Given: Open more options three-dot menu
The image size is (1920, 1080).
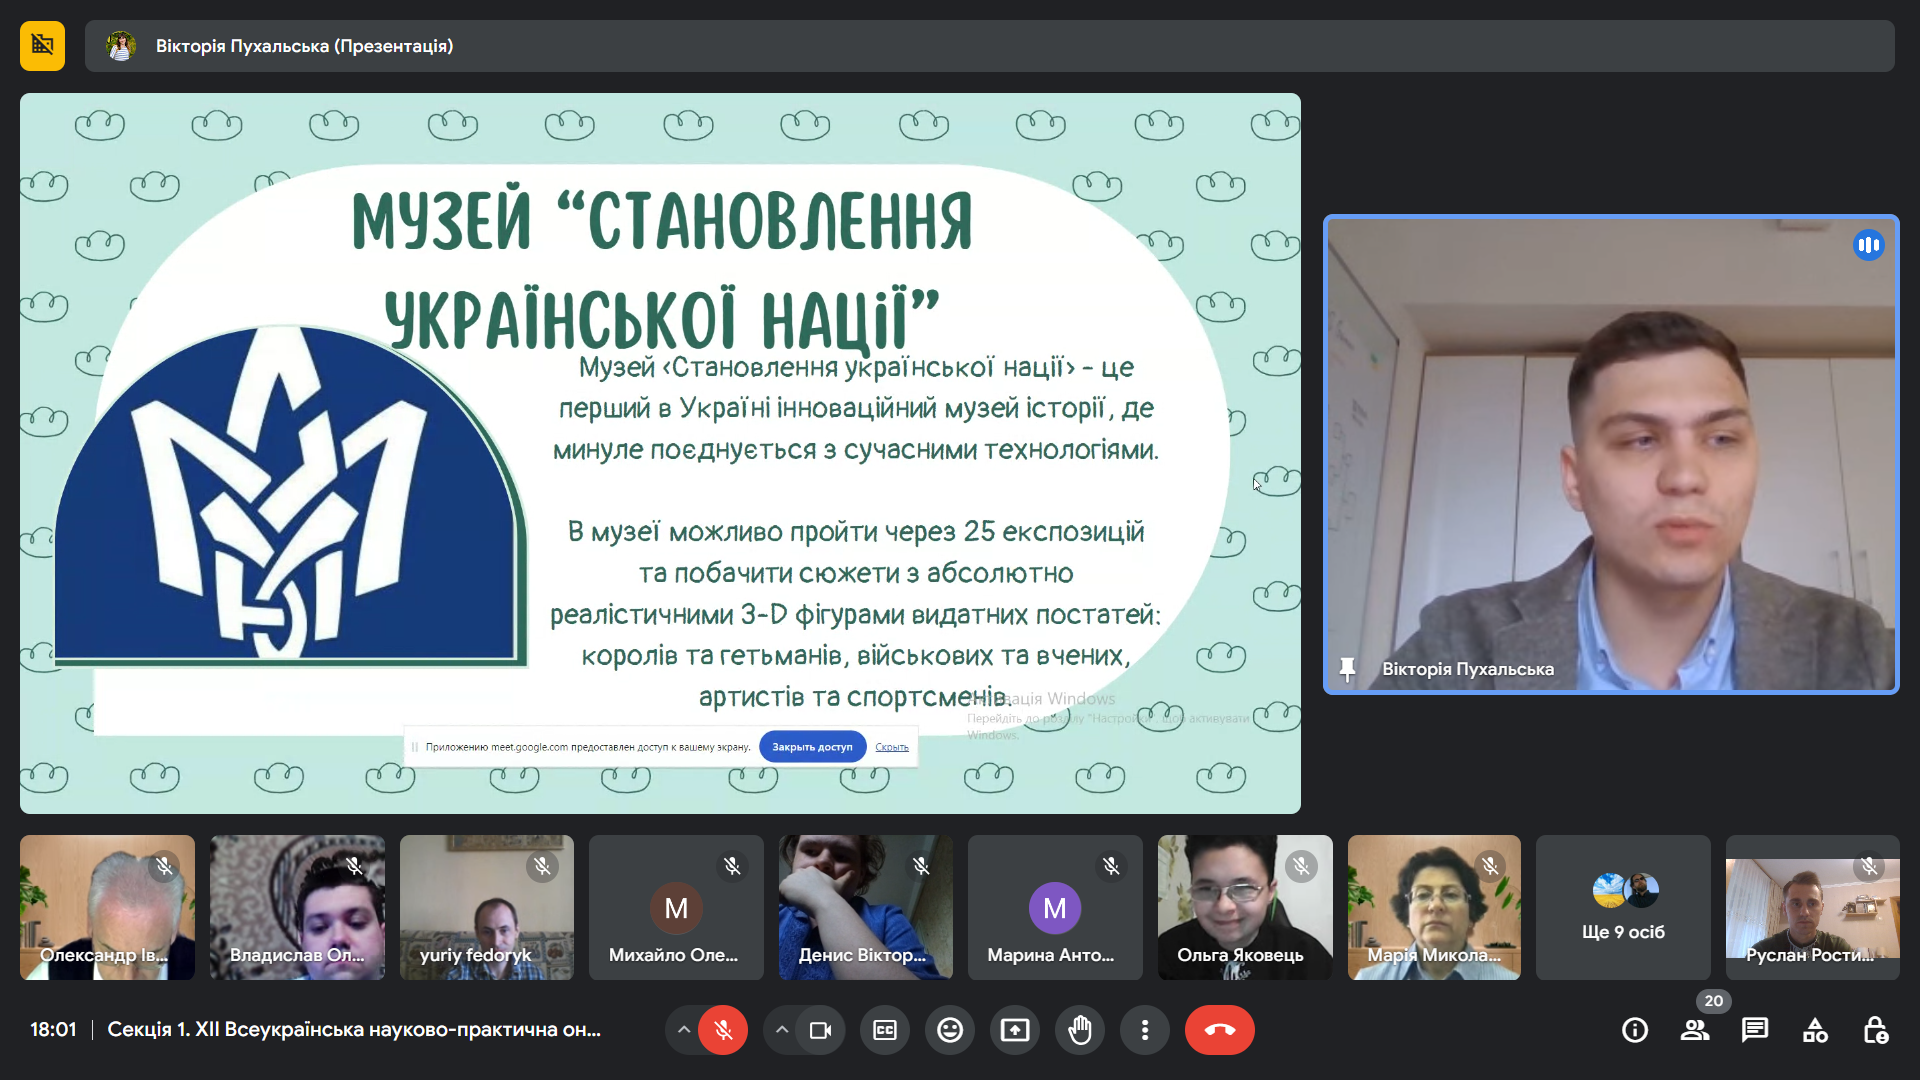Looking at the screenshot, I should click(1145, 1030).
